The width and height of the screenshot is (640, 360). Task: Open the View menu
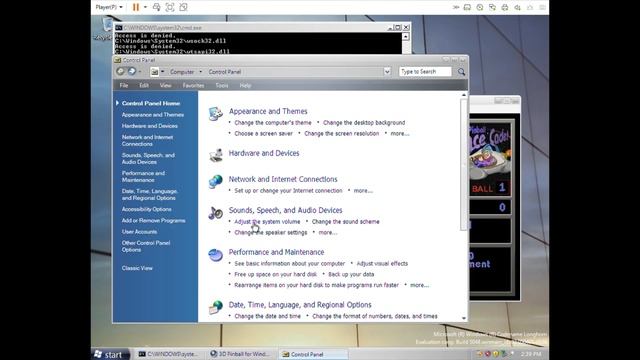(165, 85)
